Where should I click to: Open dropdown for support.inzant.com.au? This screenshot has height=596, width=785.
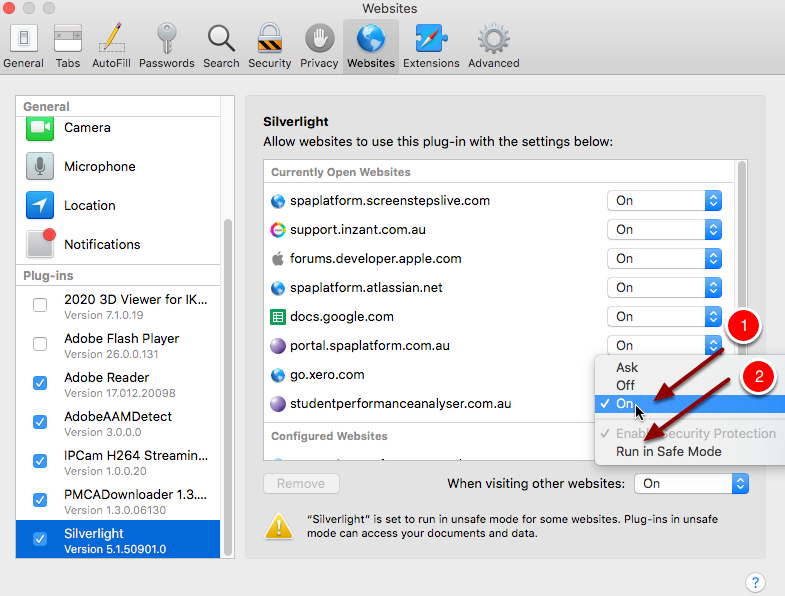coord(664,230)
